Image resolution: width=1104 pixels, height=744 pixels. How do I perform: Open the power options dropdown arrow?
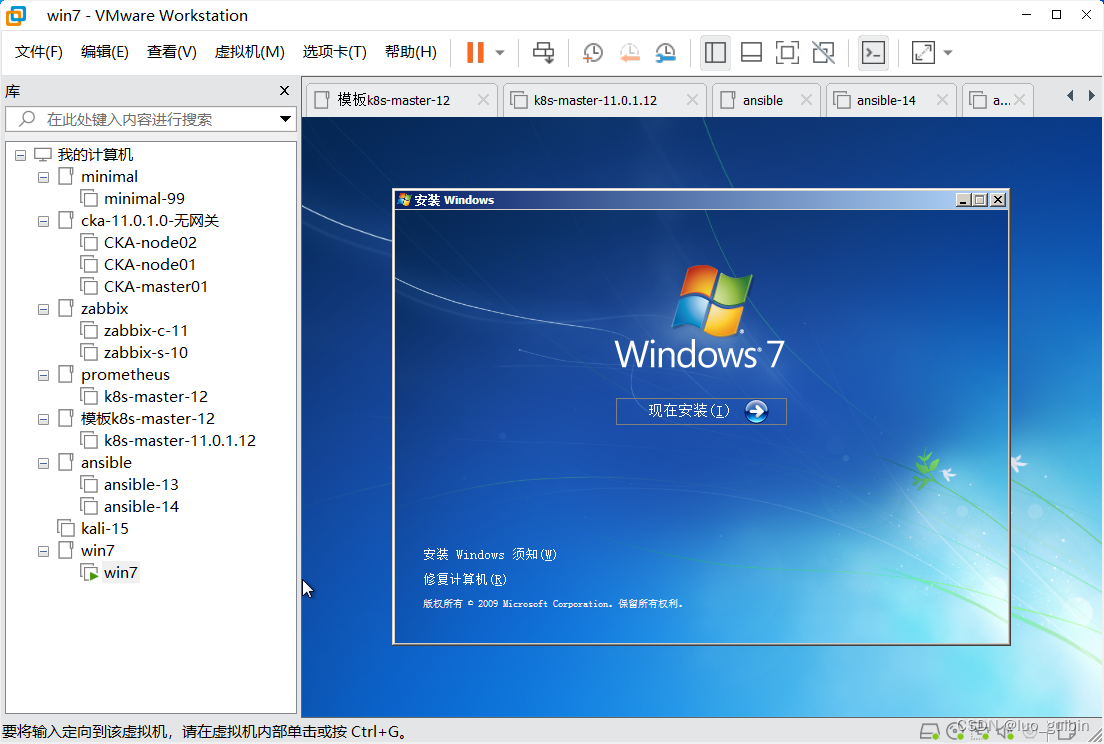[500, 52]
